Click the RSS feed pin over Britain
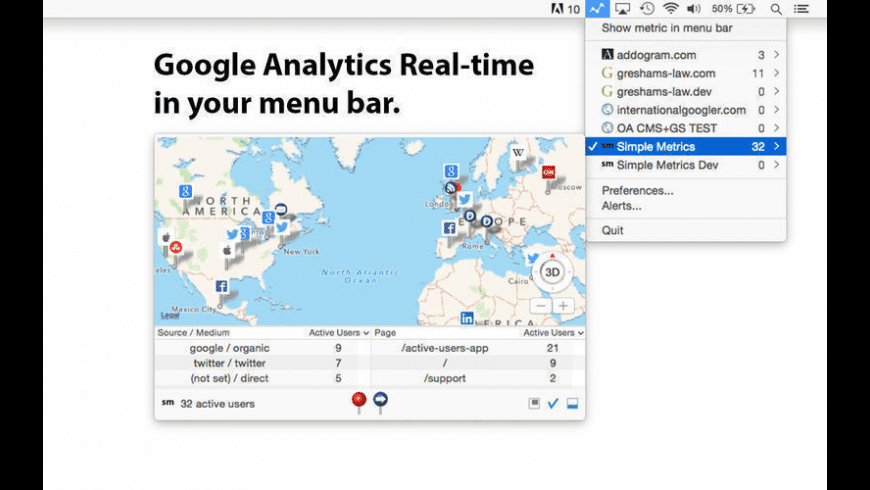 (x=451, y=188)
